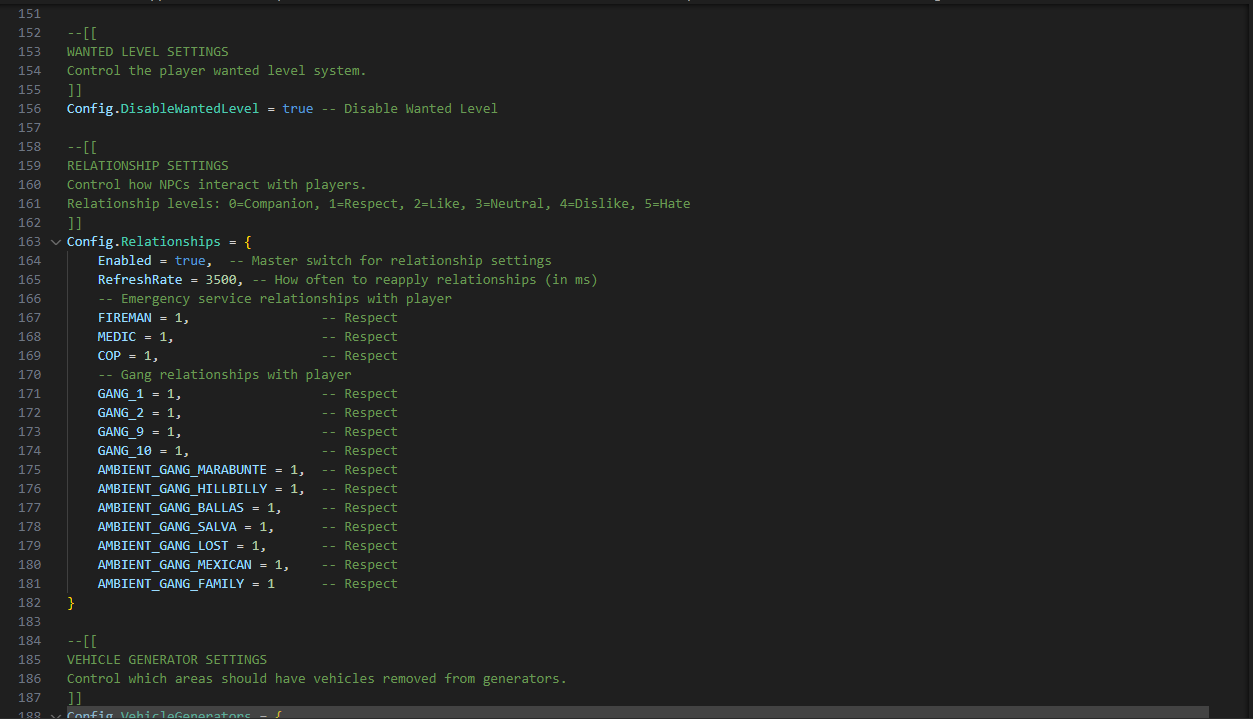Click the RefreshRate key
Image resolution: width=1253 pixels, height=719 pixels.
(140, 280)
